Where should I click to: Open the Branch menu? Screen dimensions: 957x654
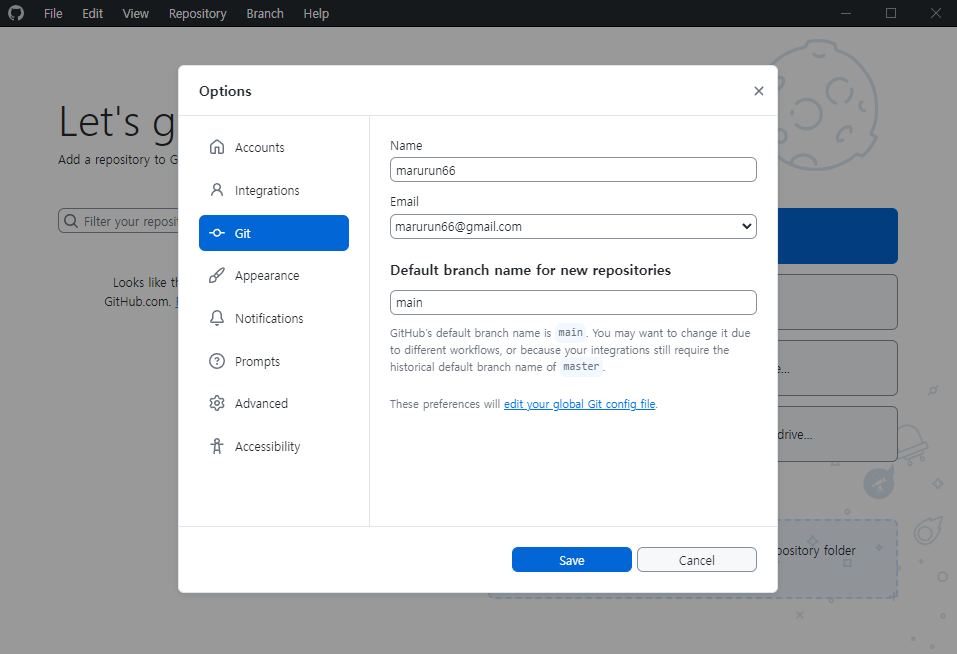(265, 13)
